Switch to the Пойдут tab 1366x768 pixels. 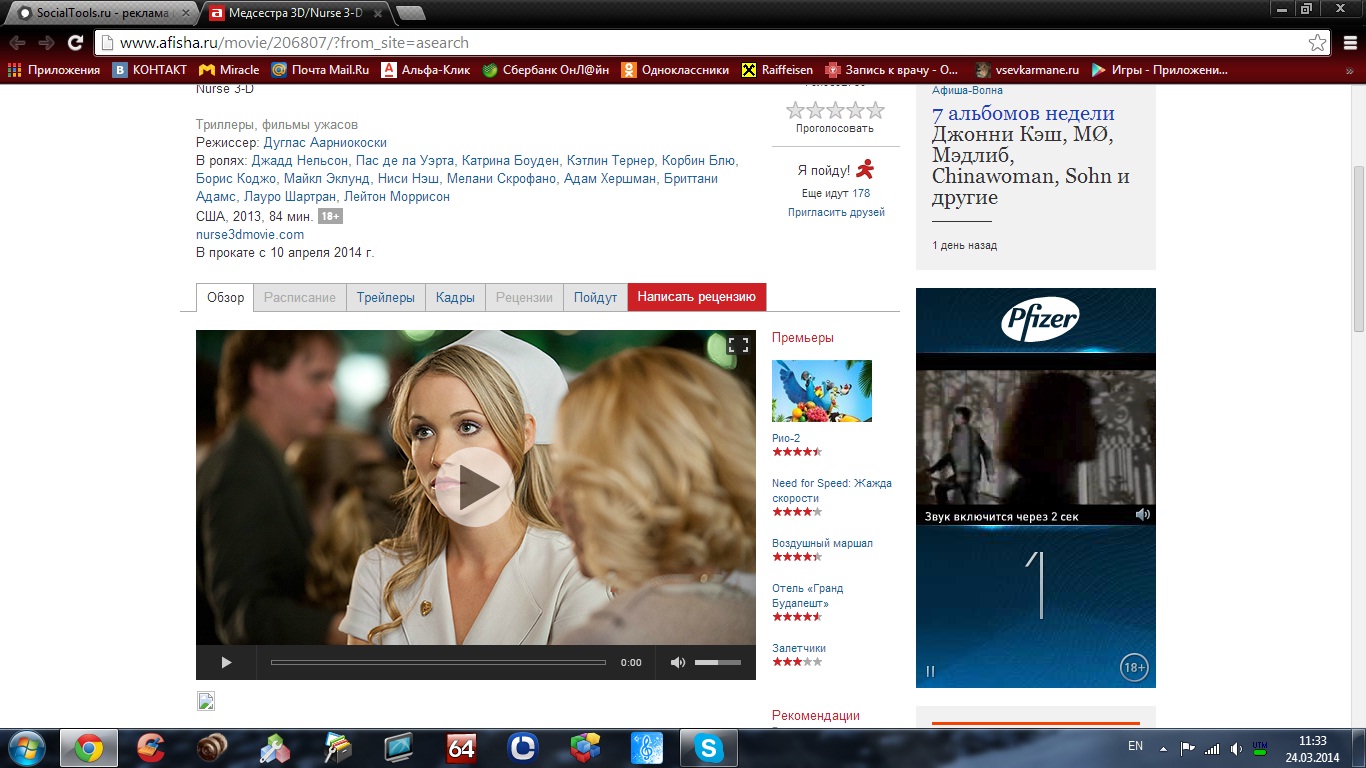coord(595,297)
